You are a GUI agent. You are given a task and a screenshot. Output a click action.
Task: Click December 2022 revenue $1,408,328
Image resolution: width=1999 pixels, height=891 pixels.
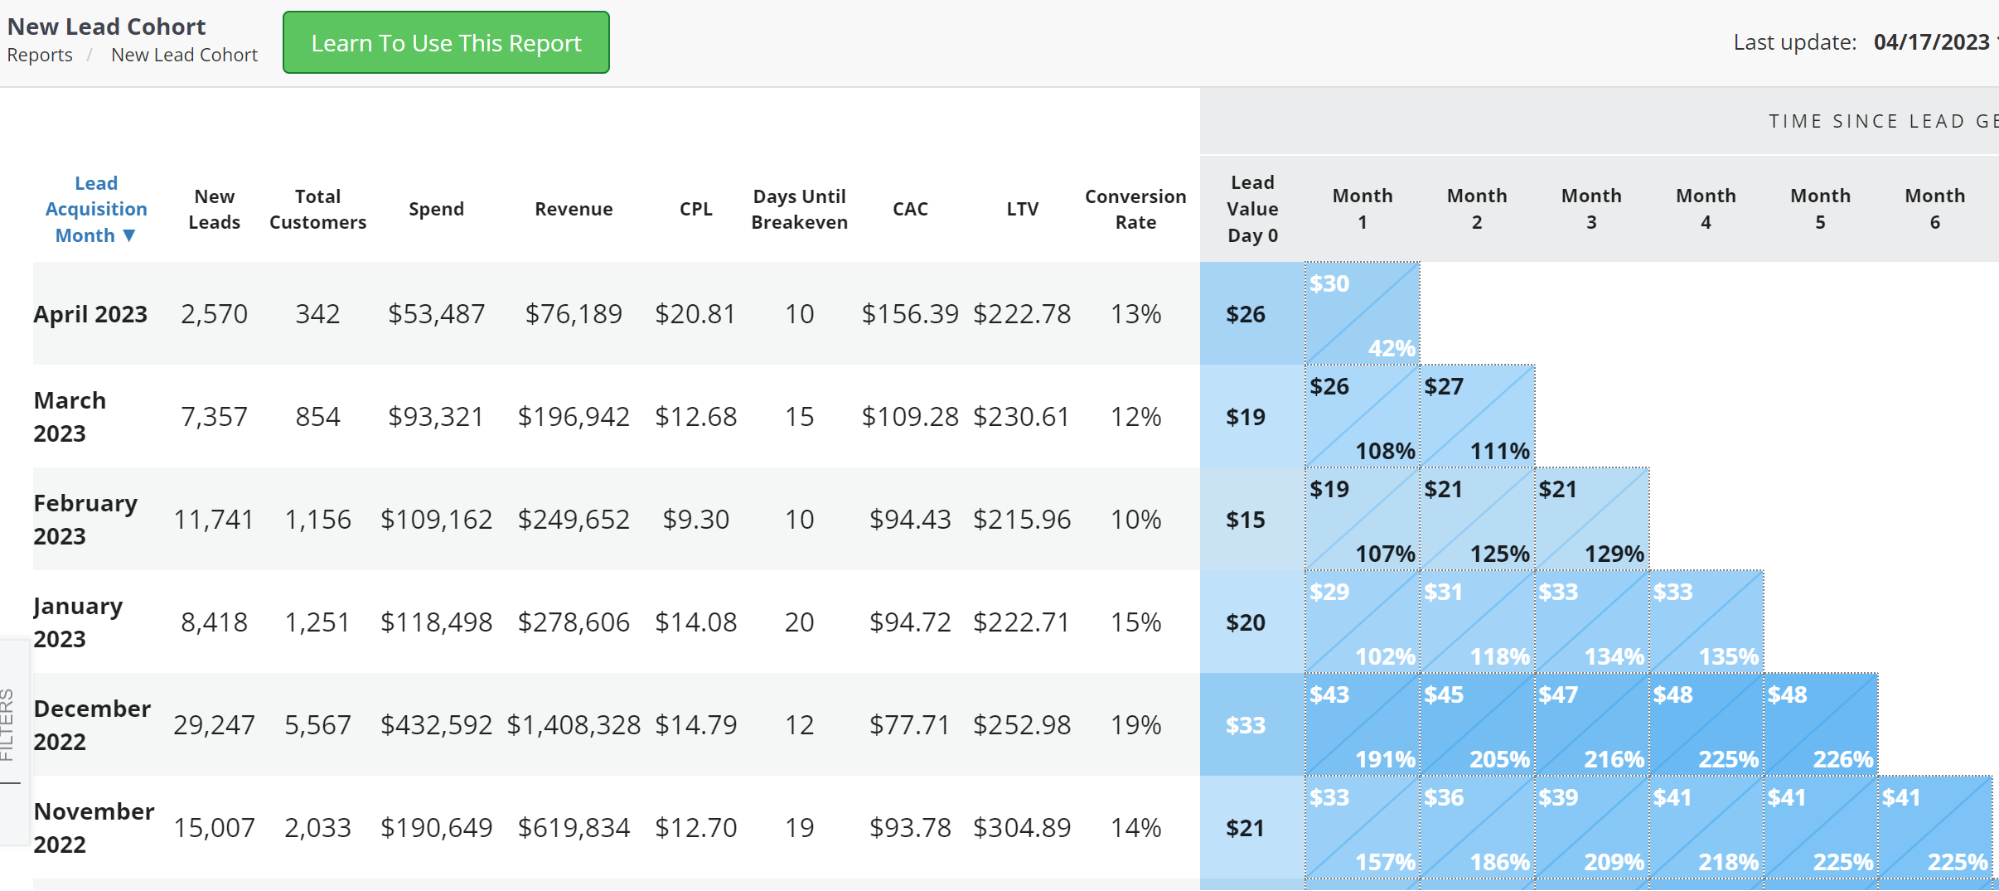(x=573, y=725)
